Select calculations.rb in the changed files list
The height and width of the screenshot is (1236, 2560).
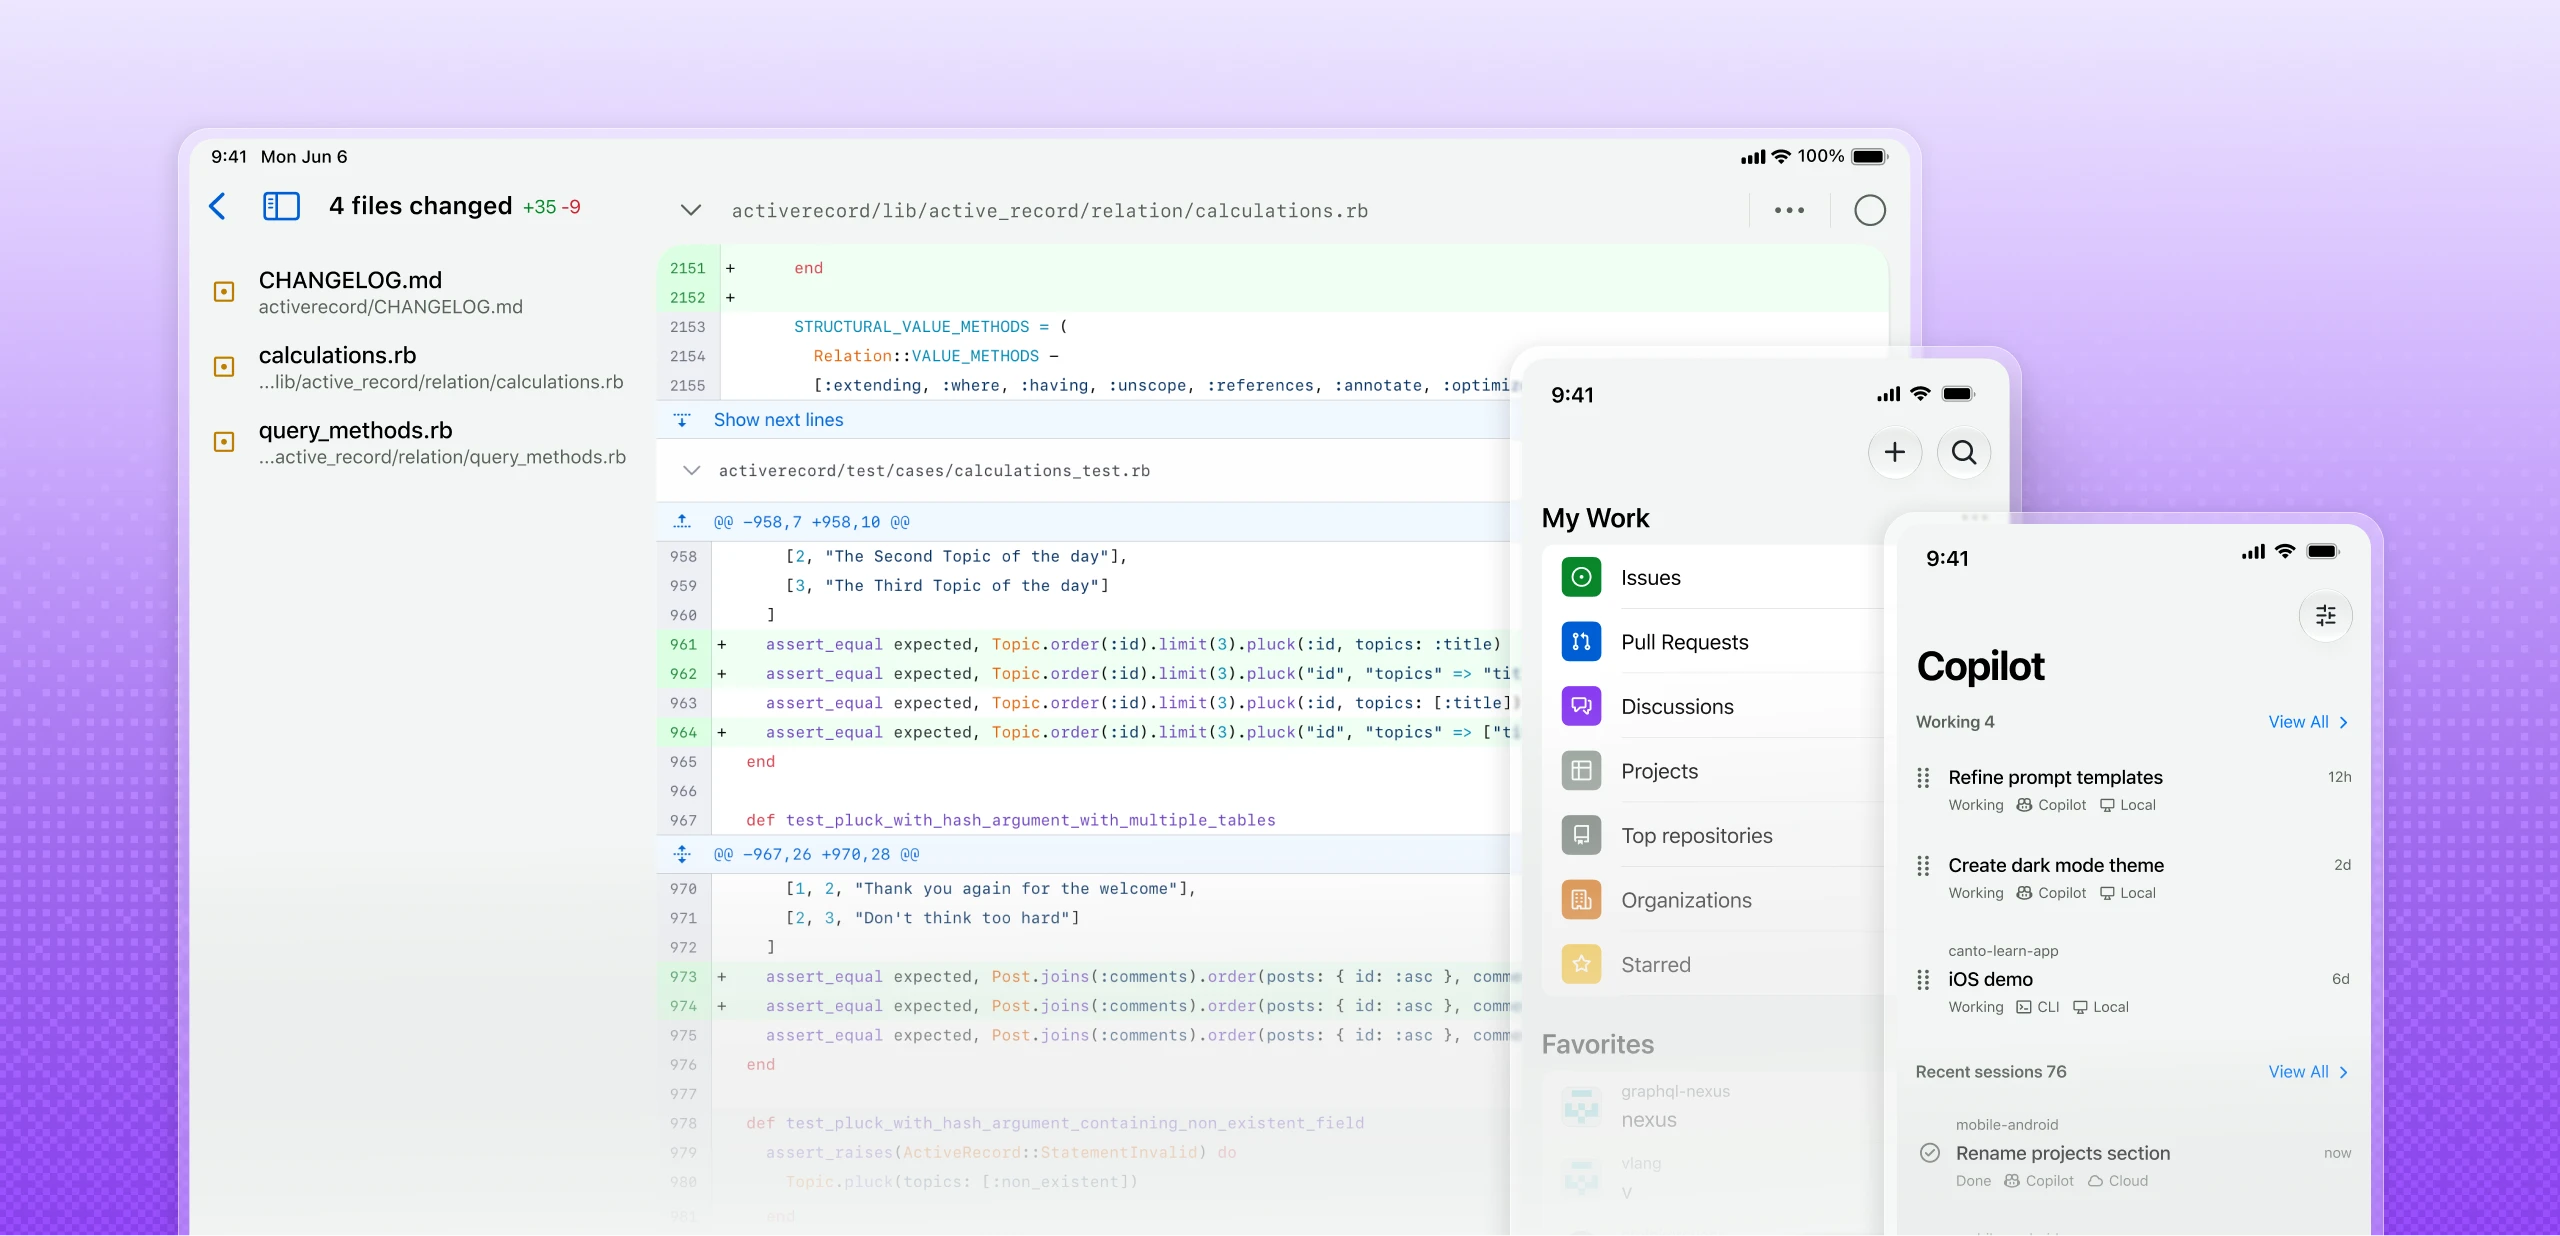[440, 367]
